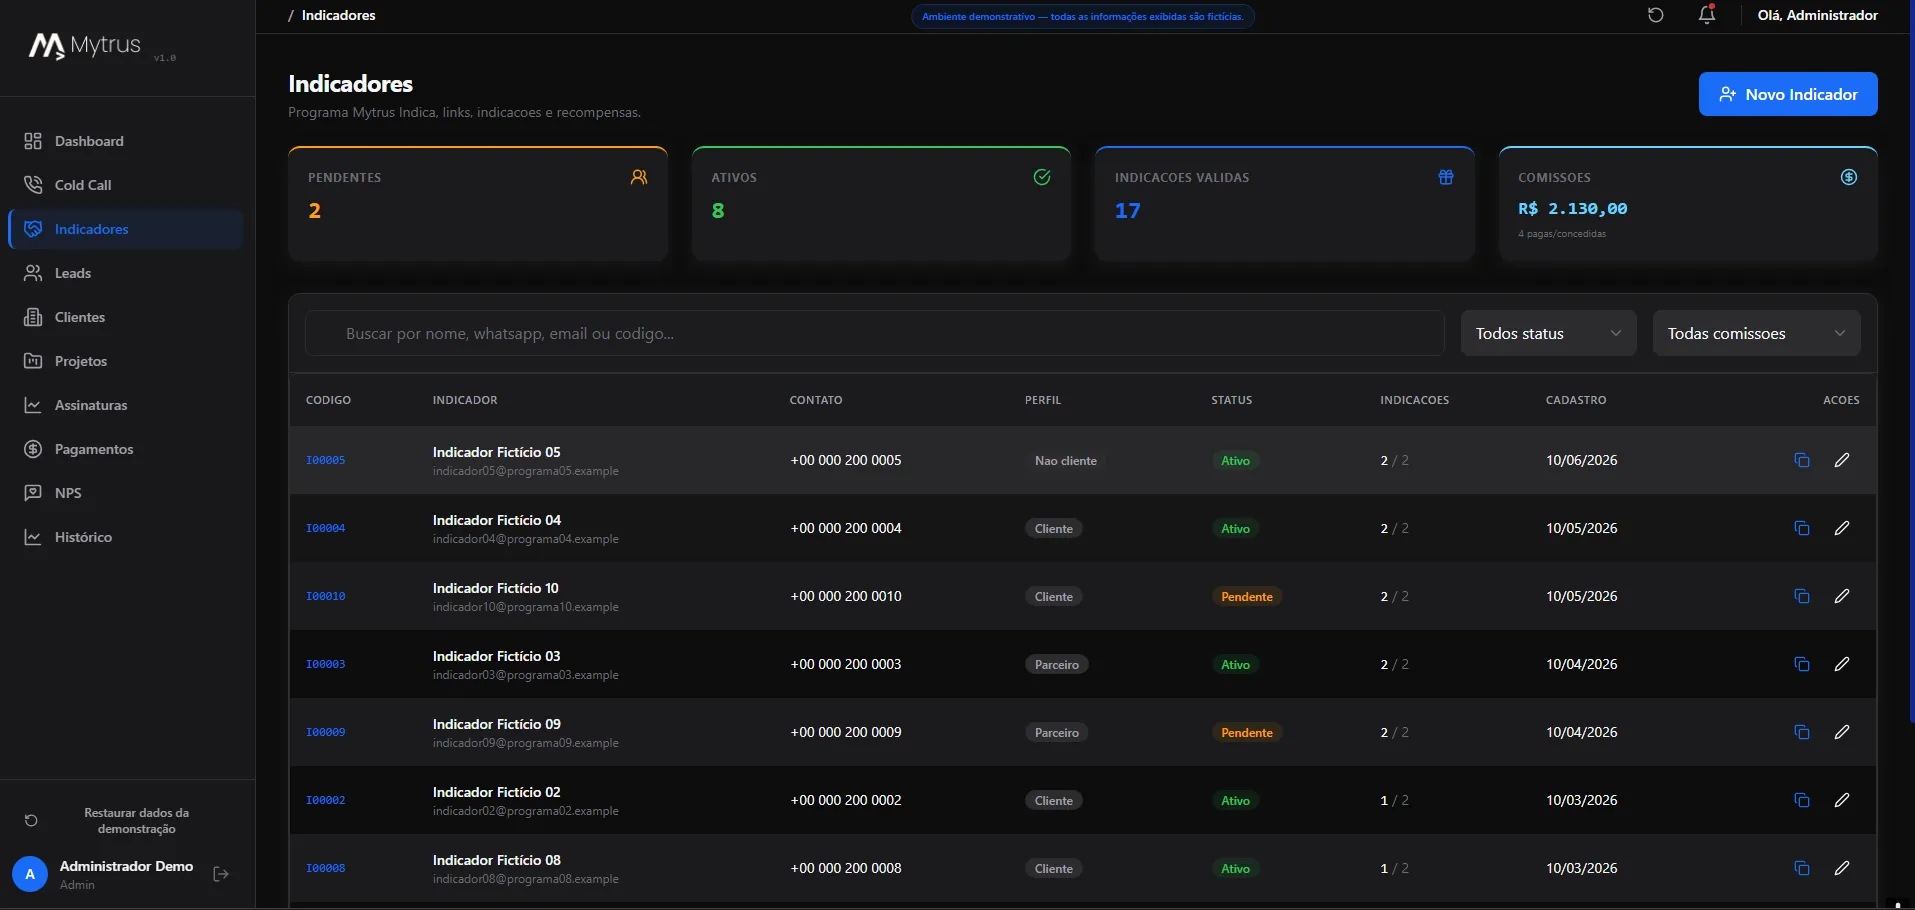Image resolution: width=1915 pixels, height=910 pixels.
Task: Open NPS in the sidebar
Action: tap(126, 493)
